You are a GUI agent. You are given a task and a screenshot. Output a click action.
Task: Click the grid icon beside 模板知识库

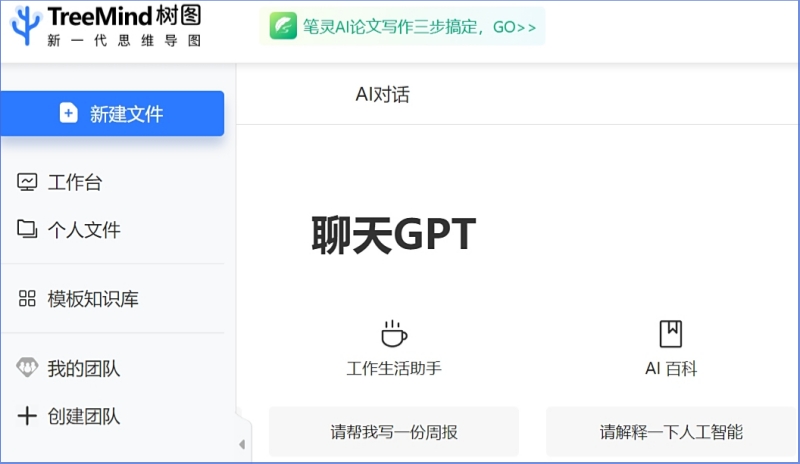click(27, 299)
